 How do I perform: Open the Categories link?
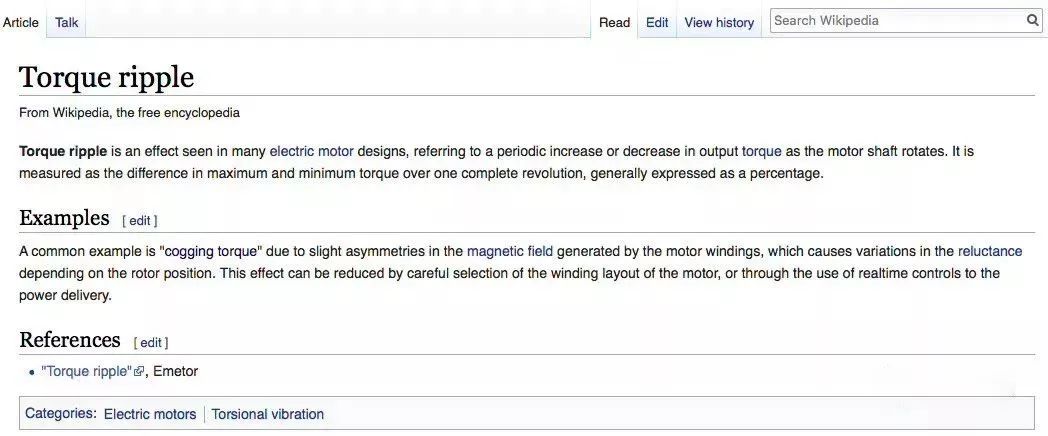(x=60, y=413)
